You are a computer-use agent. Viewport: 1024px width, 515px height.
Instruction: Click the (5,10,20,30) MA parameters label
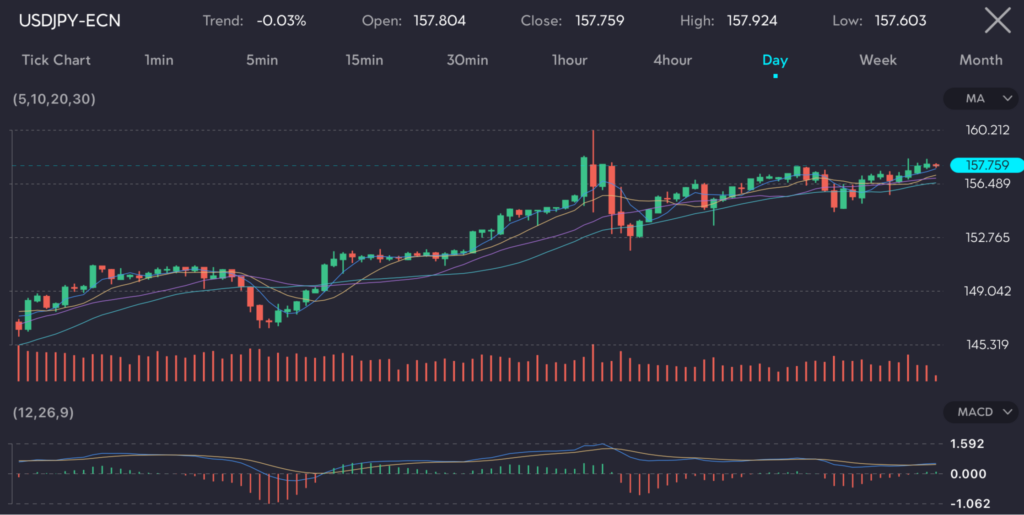click(x=55, y=99)
